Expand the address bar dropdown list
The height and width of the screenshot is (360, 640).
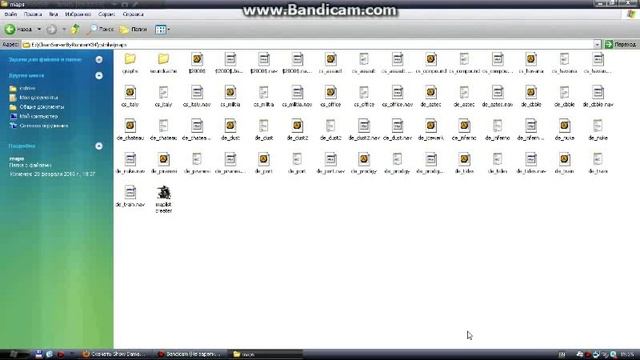tap(597, 44)
